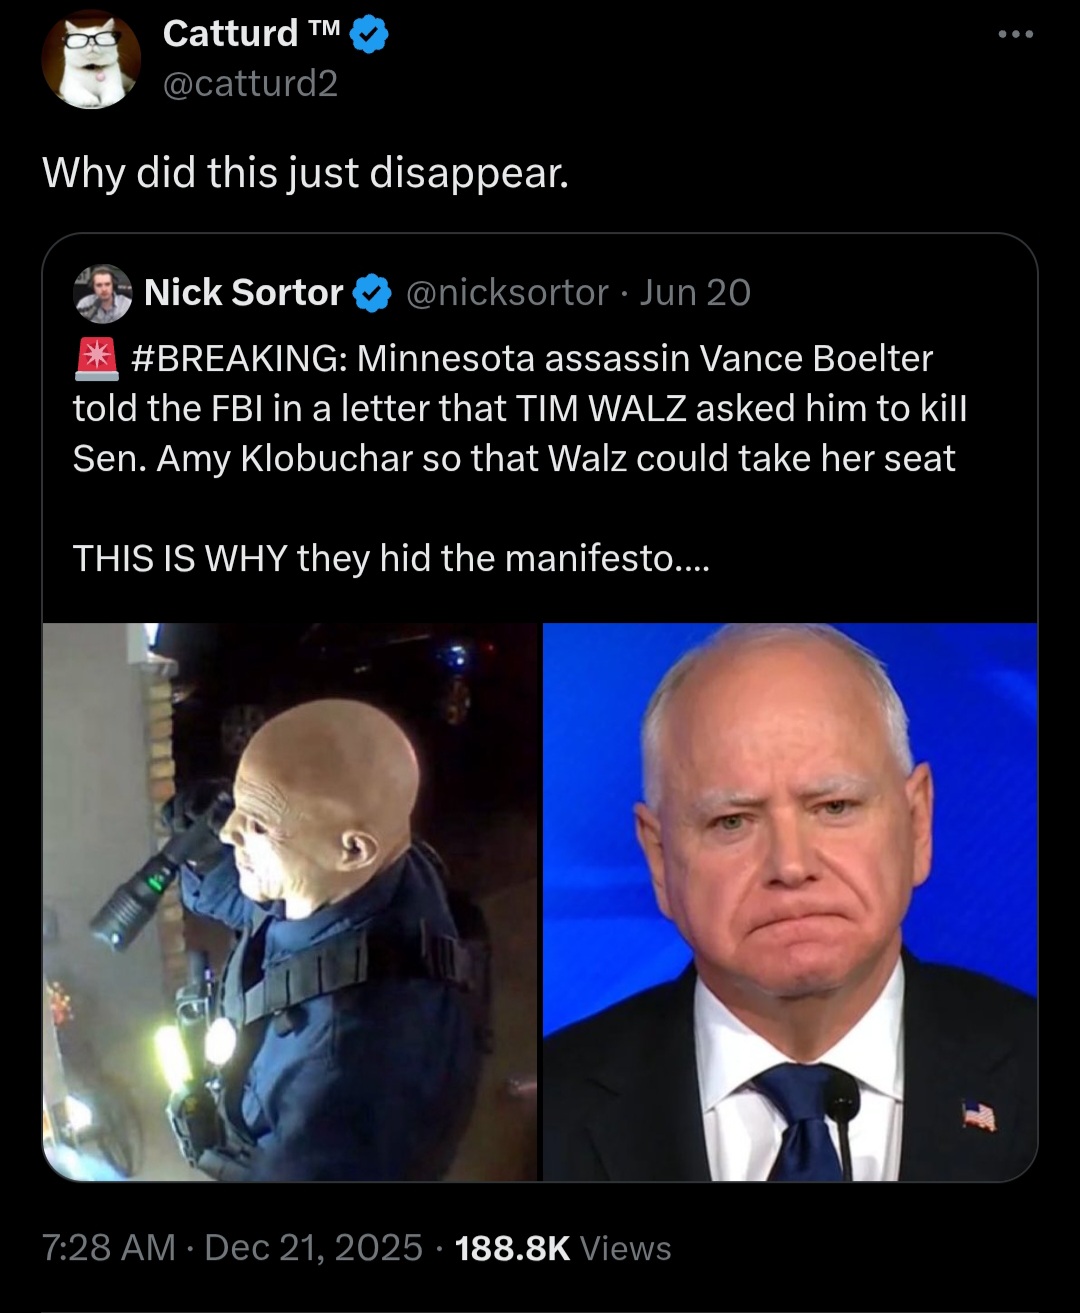Open the masked man doorbell photo
The width and height of the screenshot is (1080, 1313).
pos(290,902)
